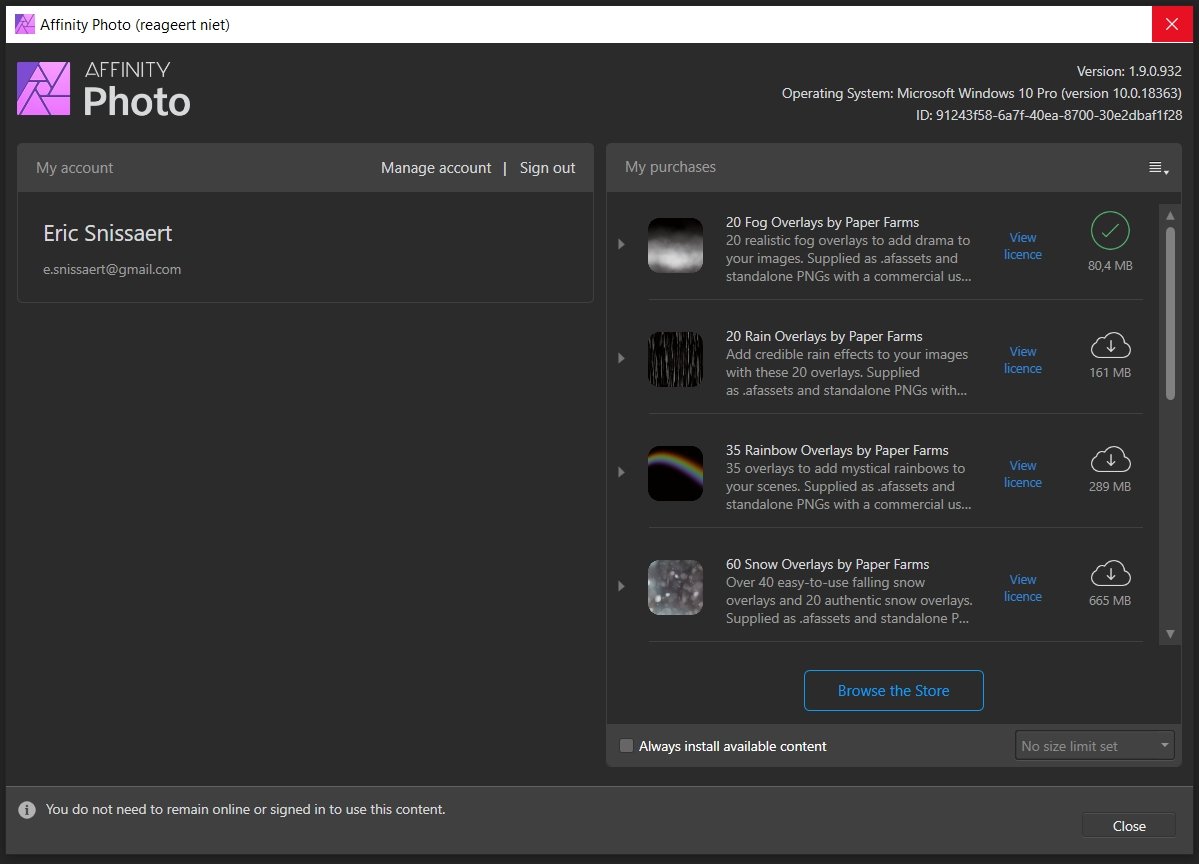
Task: Click the 80,4 MB size label
Action: tap(1110, 266)
